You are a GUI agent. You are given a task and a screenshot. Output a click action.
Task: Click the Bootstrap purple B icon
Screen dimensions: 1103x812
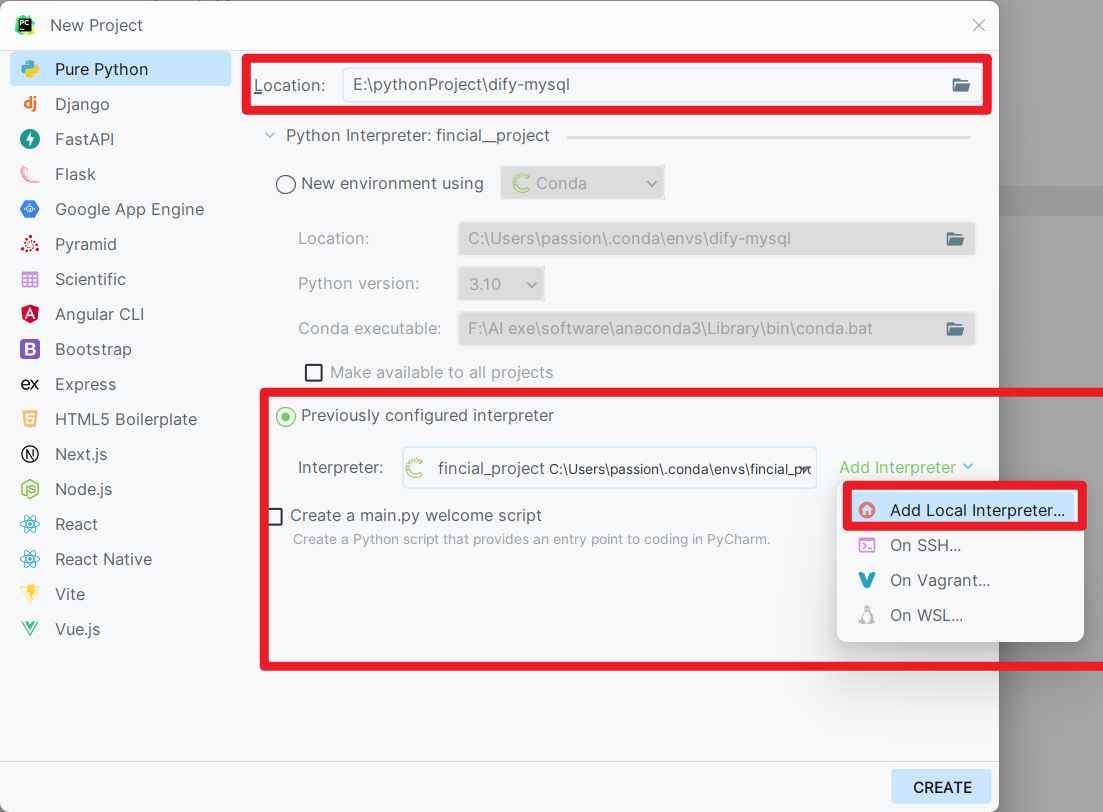pos(30,349)
